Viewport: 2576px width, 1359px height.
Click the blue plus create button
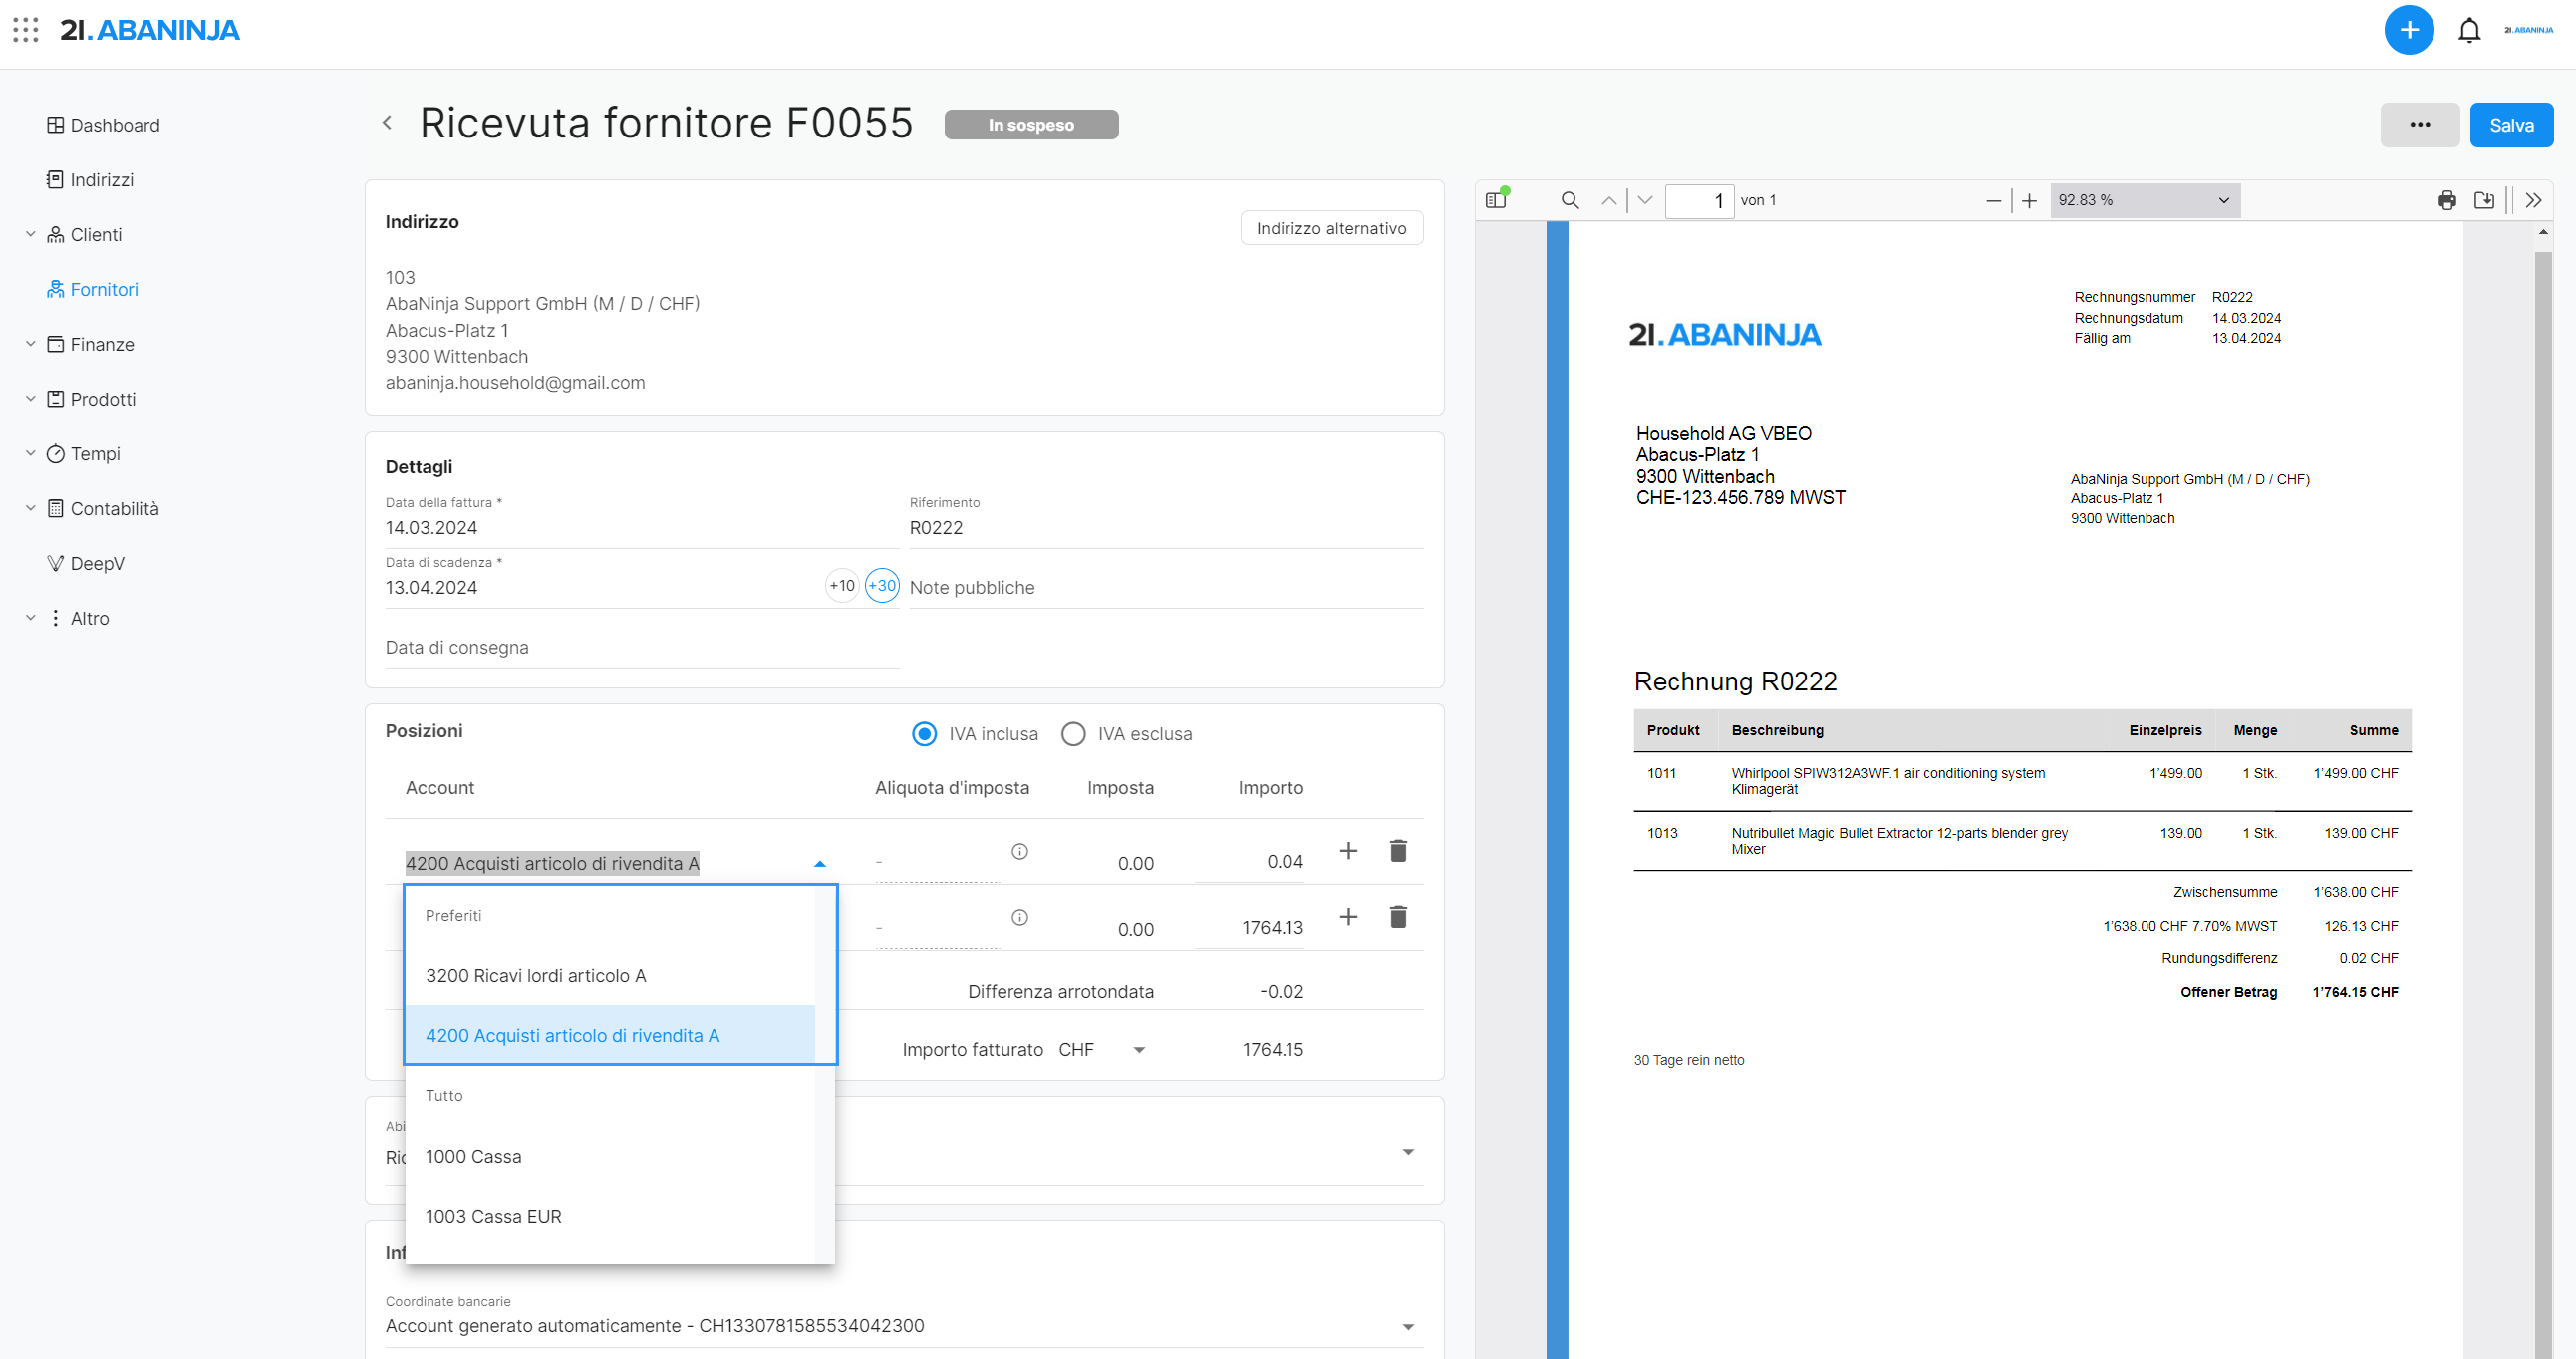[2408, 30]
